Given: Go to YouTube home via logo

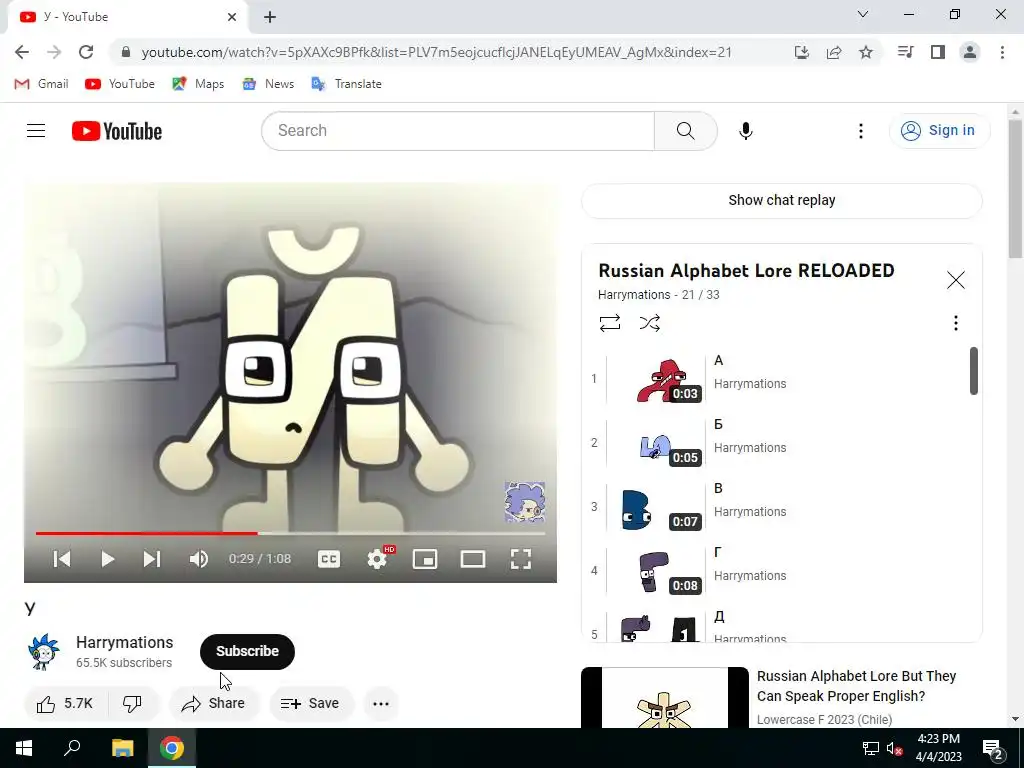Looking at the screenshot, I should (117, 131).
